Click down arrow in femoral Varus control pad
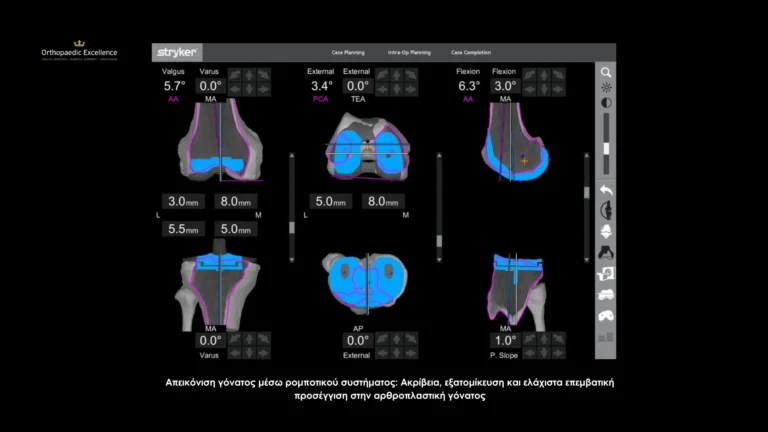Screen dimensions: 768x432 [x=249, y=89]
